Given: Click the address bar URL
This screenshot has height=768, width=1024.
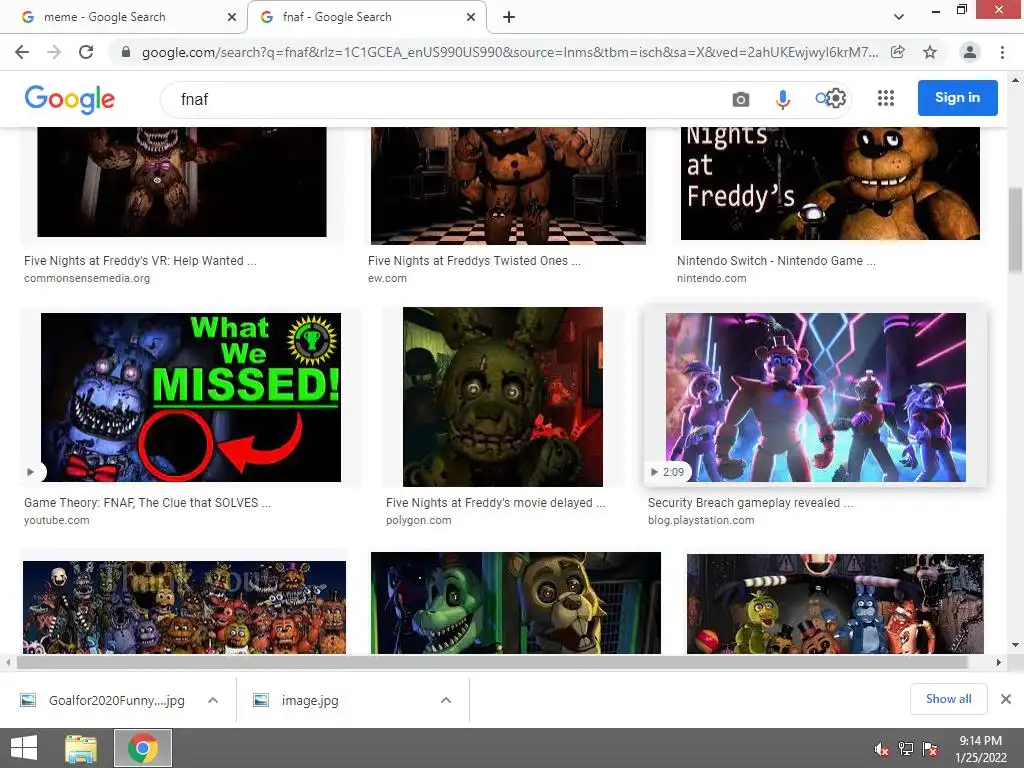Looking at the screenshot, I should click(509, 52).
